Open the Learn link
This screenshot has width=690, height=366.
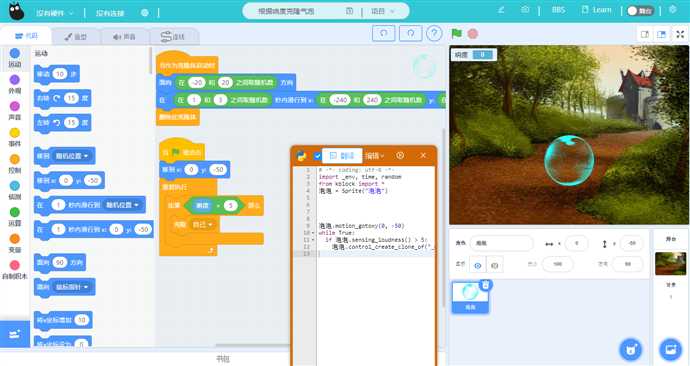click(596, 10)
